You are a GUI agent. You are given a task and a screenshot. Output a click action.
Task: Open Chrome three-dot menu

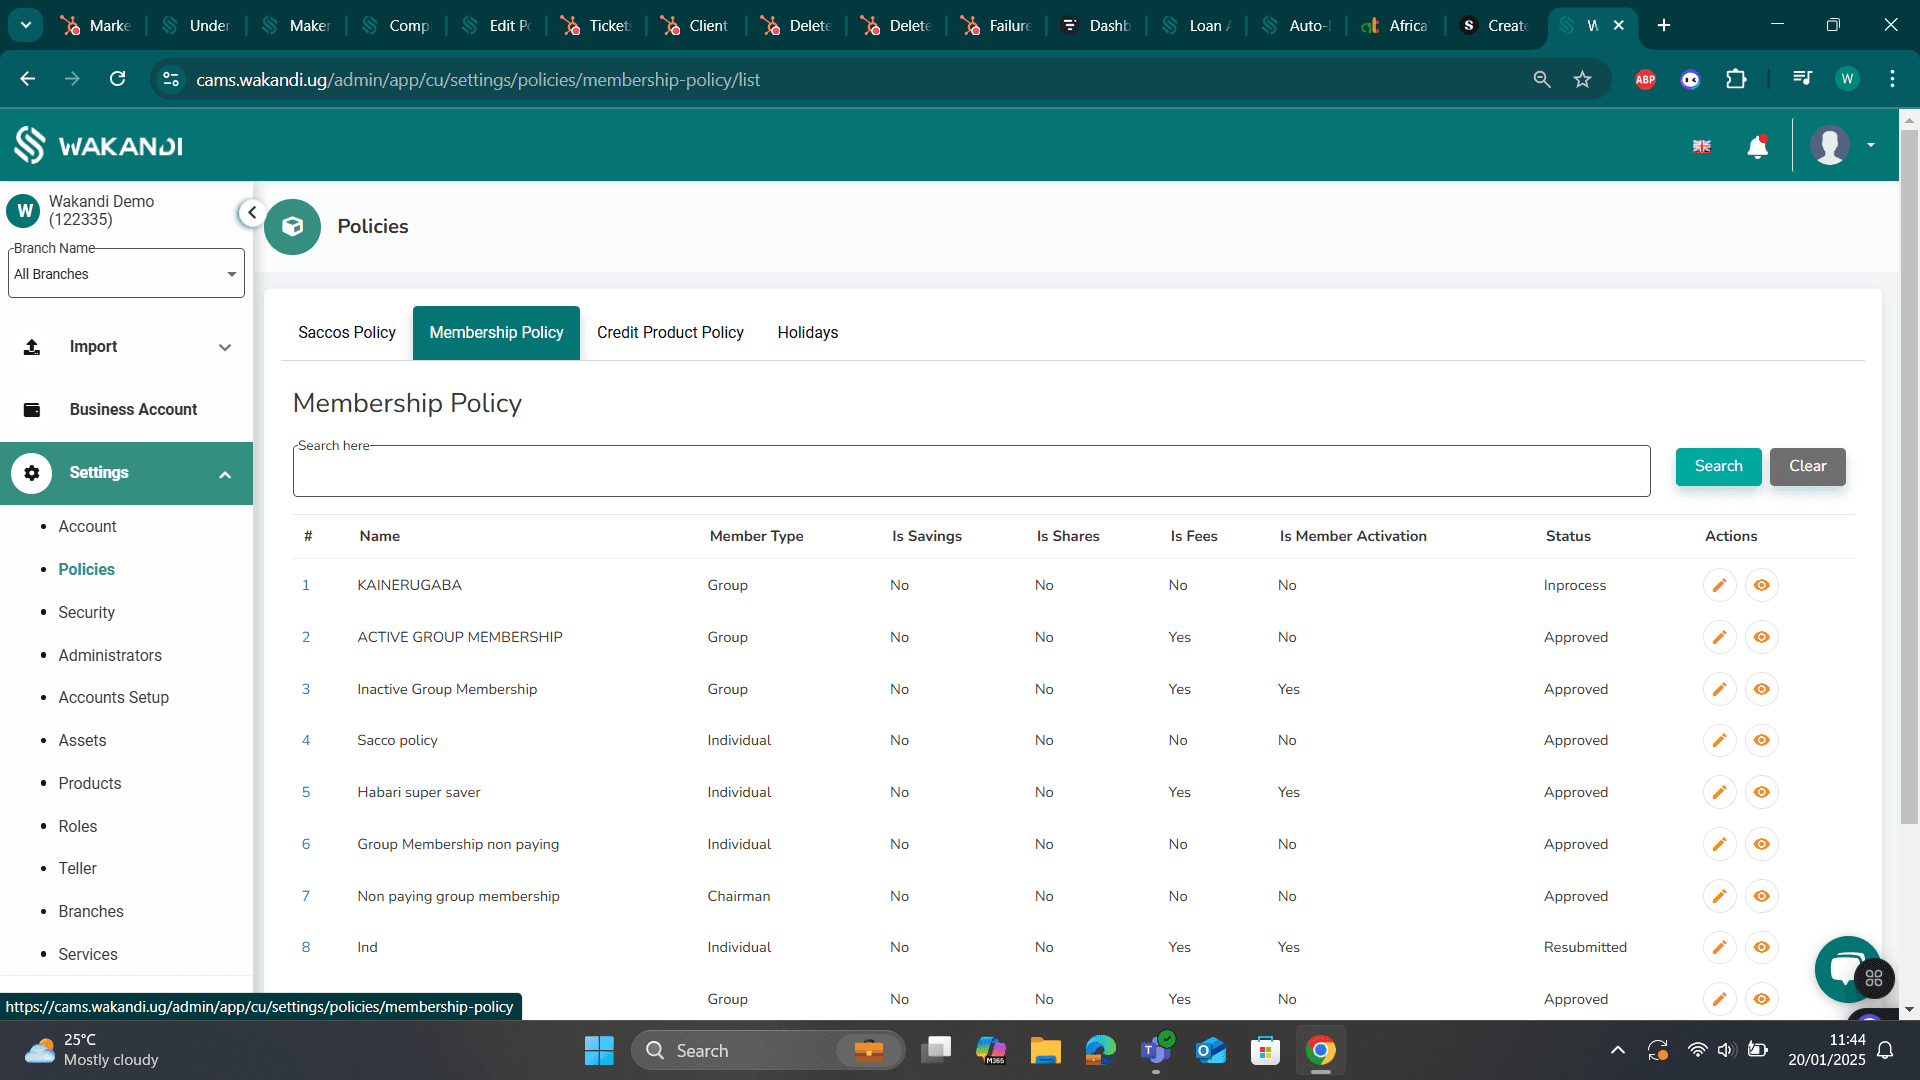(x=1892, y=79)
